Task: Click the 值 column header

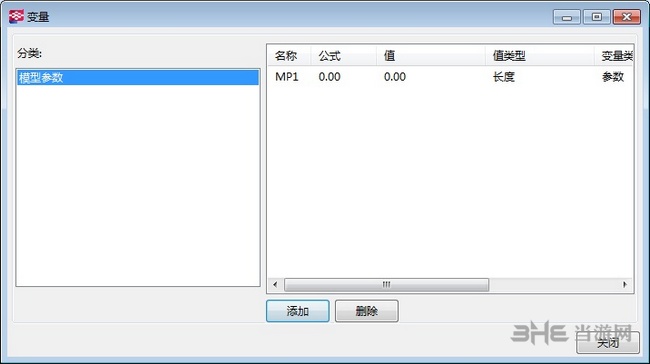Action: [431, 56]
